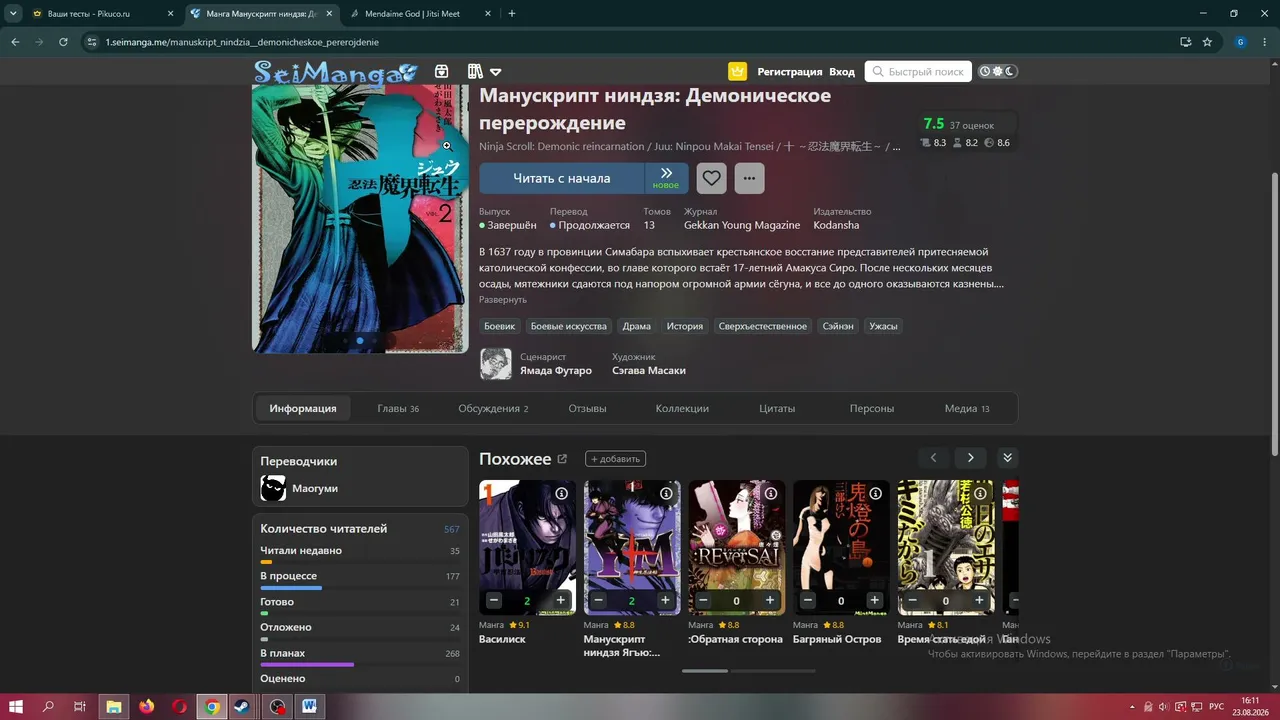1280x720 pixels.
Task: Select the Драма genre tag
Action: (x=636, y=326)
